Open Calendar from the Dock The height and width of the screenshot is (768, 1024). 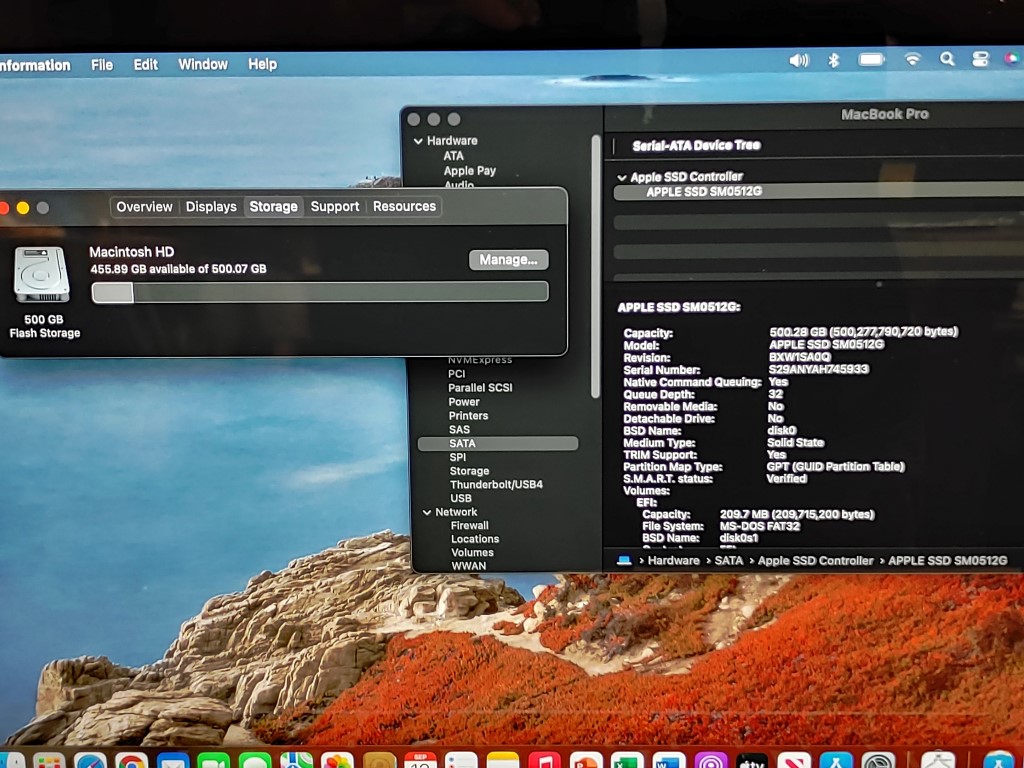421,761
